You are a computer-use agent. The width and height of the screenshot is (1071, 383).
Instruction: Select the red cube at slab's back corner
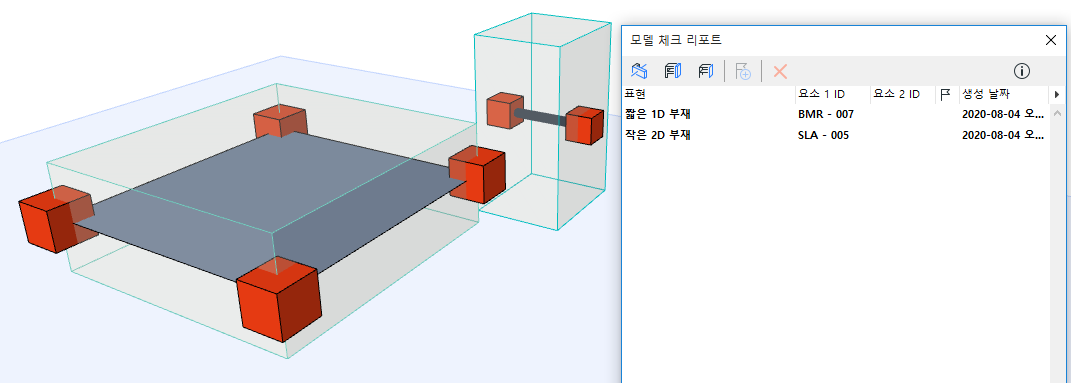pyautogui.click(x=280, y=122)
